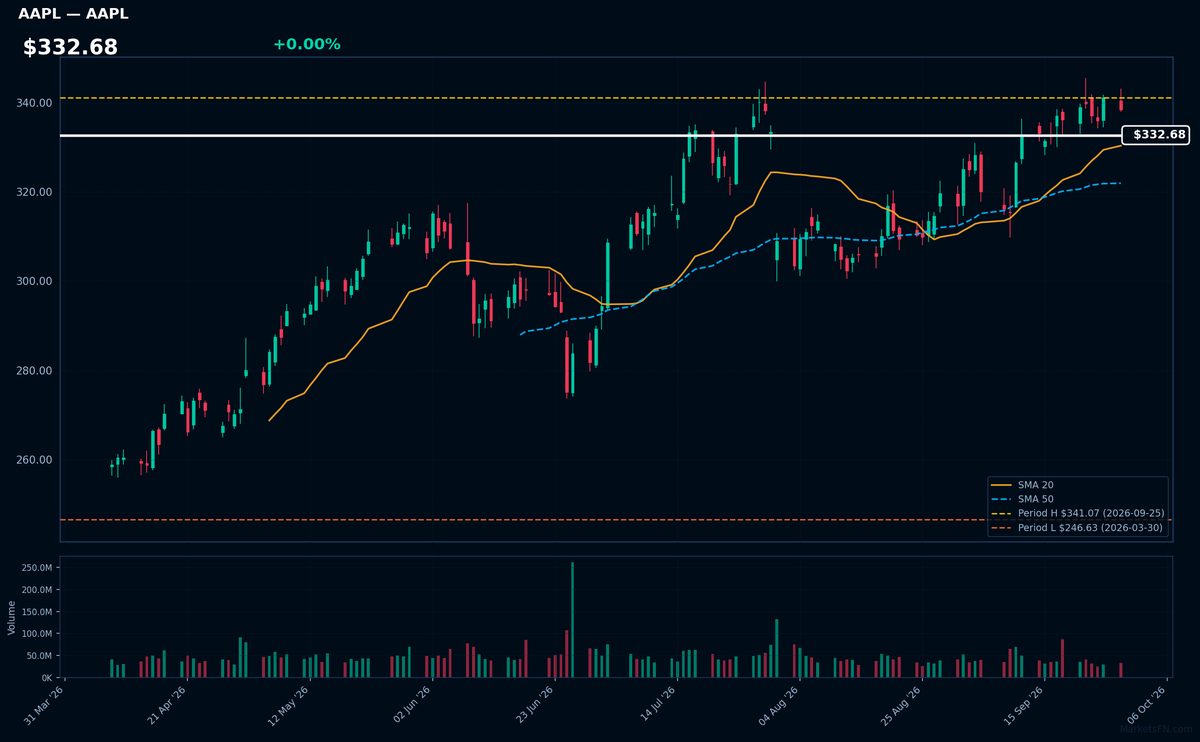Click the $332.68 price tag on right axis
The width and height of the screenshot is (1200, 742).
point(1155,135)
